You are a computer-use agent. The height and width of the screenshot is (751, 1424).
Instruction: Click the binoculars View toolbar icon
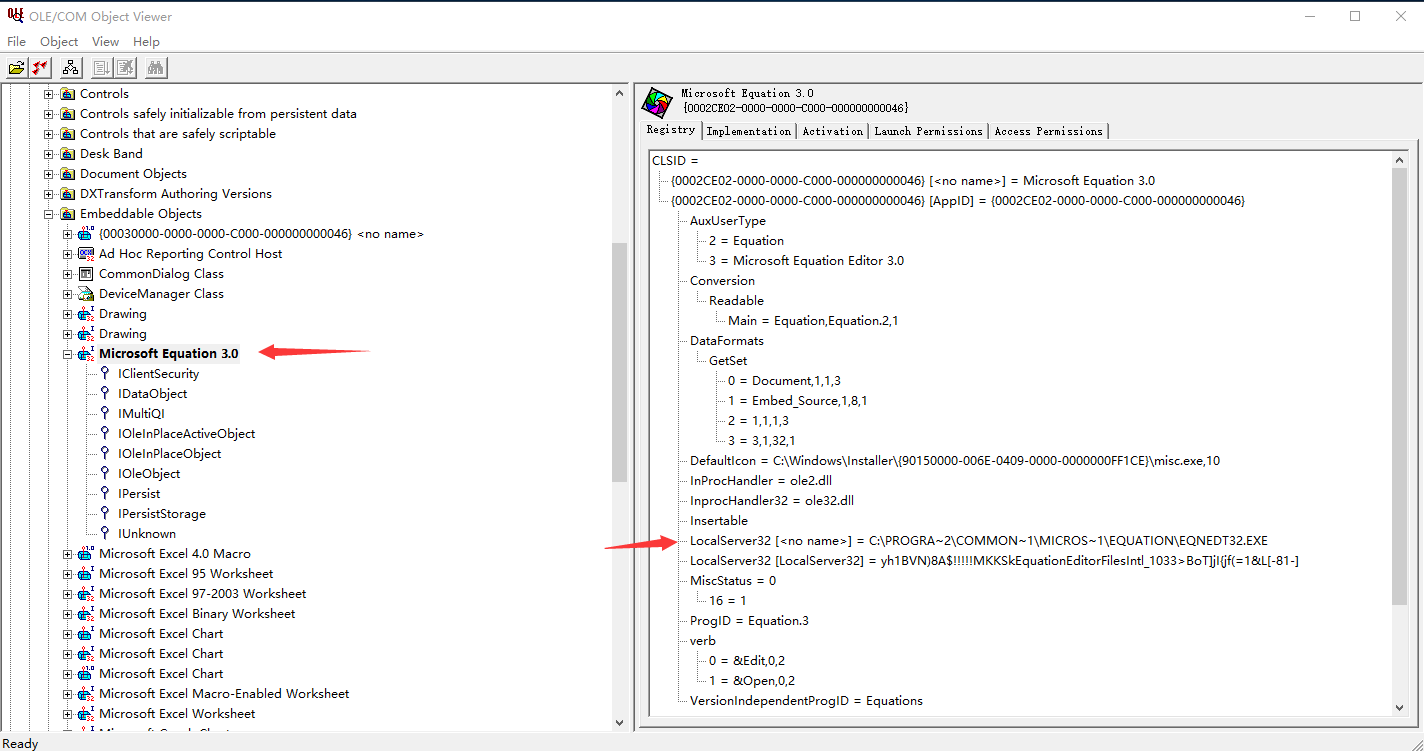click(155, 68)
